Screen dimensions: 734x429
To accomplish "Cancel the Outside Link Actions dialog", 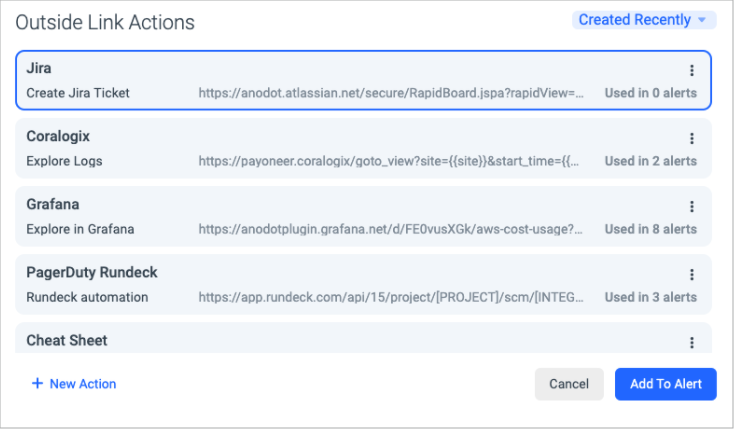I will click(x=569, y=384).
